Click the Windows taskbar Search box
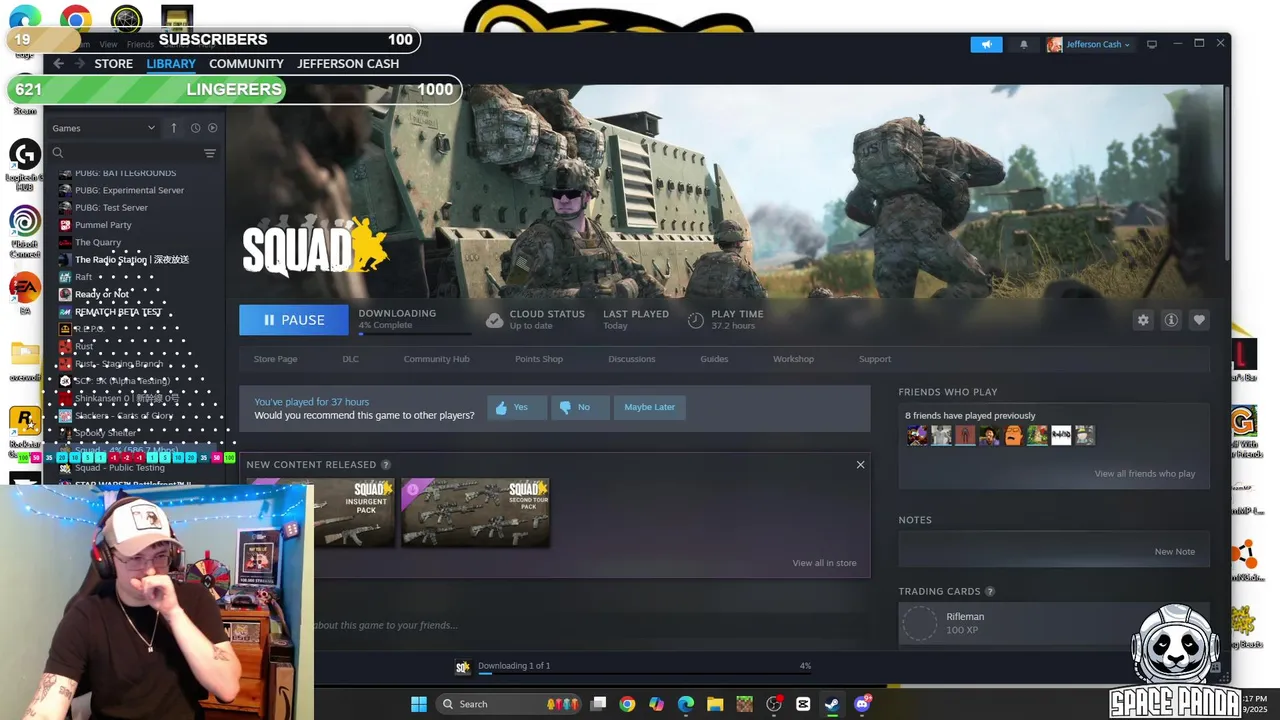This screenshot has height=720, width=1280. pos(510,704)
